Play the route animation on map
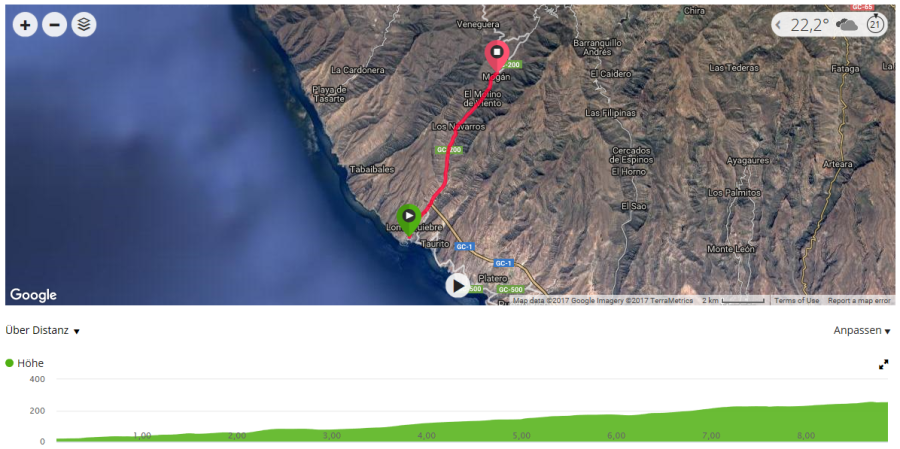This screenshot has height=449, width=900. point(457,285)
